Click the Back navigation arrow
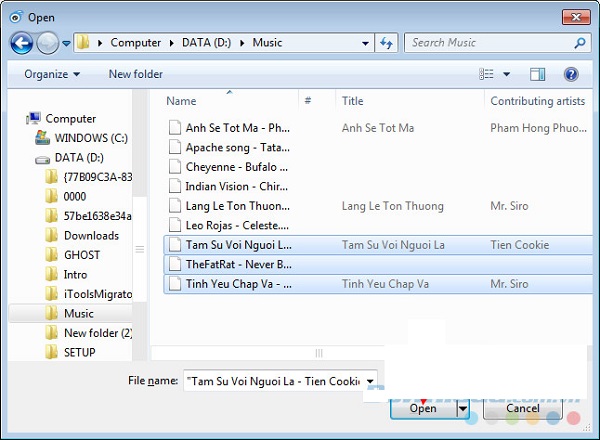The height and width of the screenshot is (440, 600). pos(22,43)
